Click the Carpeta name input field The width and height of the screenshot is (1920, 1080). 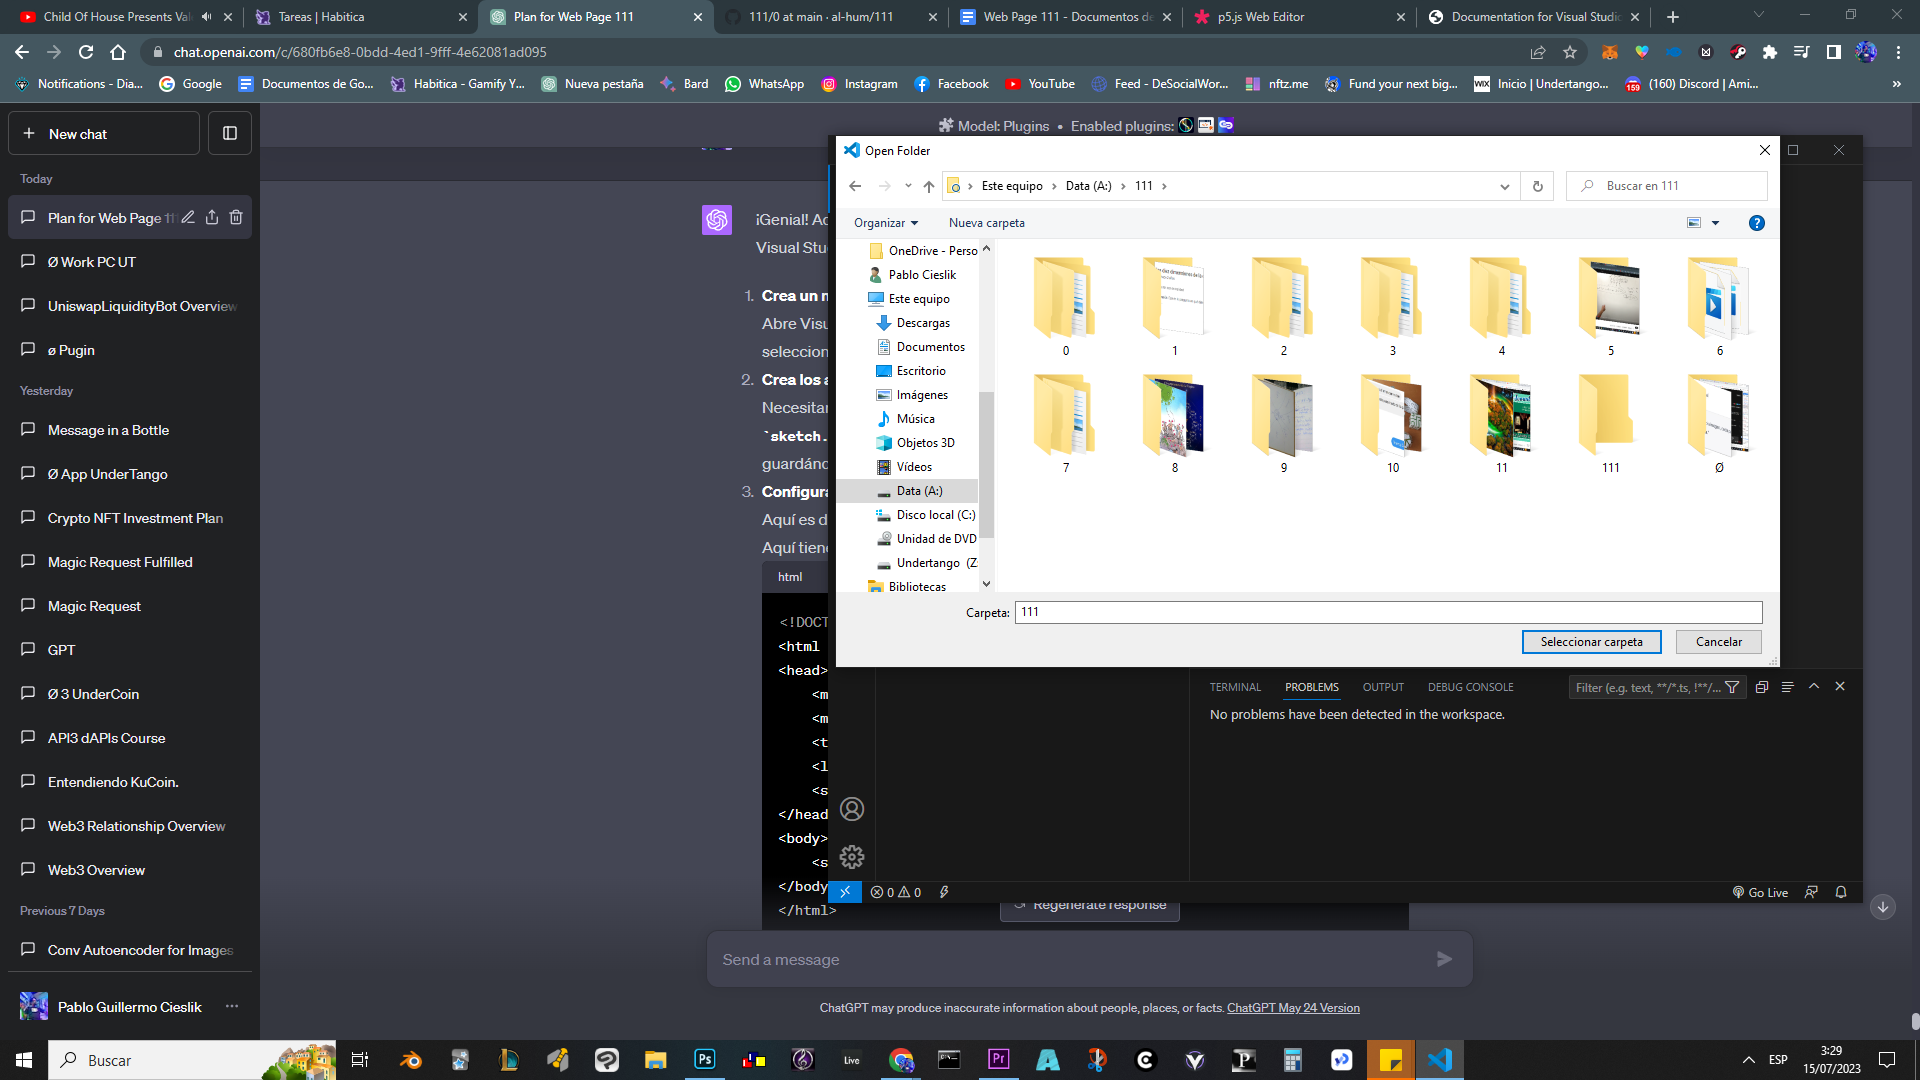coord(1388,612)
